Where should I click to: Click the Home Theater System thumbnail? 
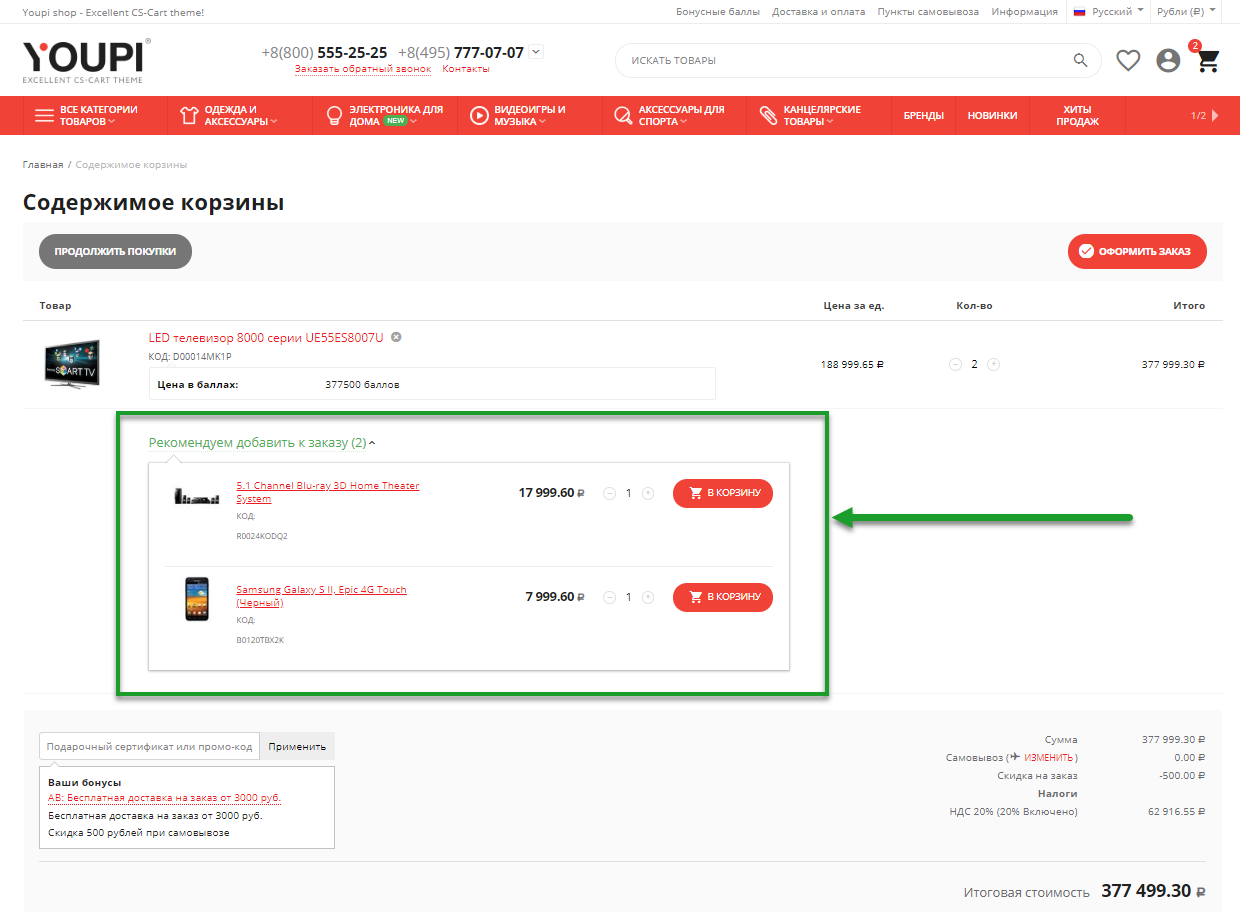tap(196, 496)
